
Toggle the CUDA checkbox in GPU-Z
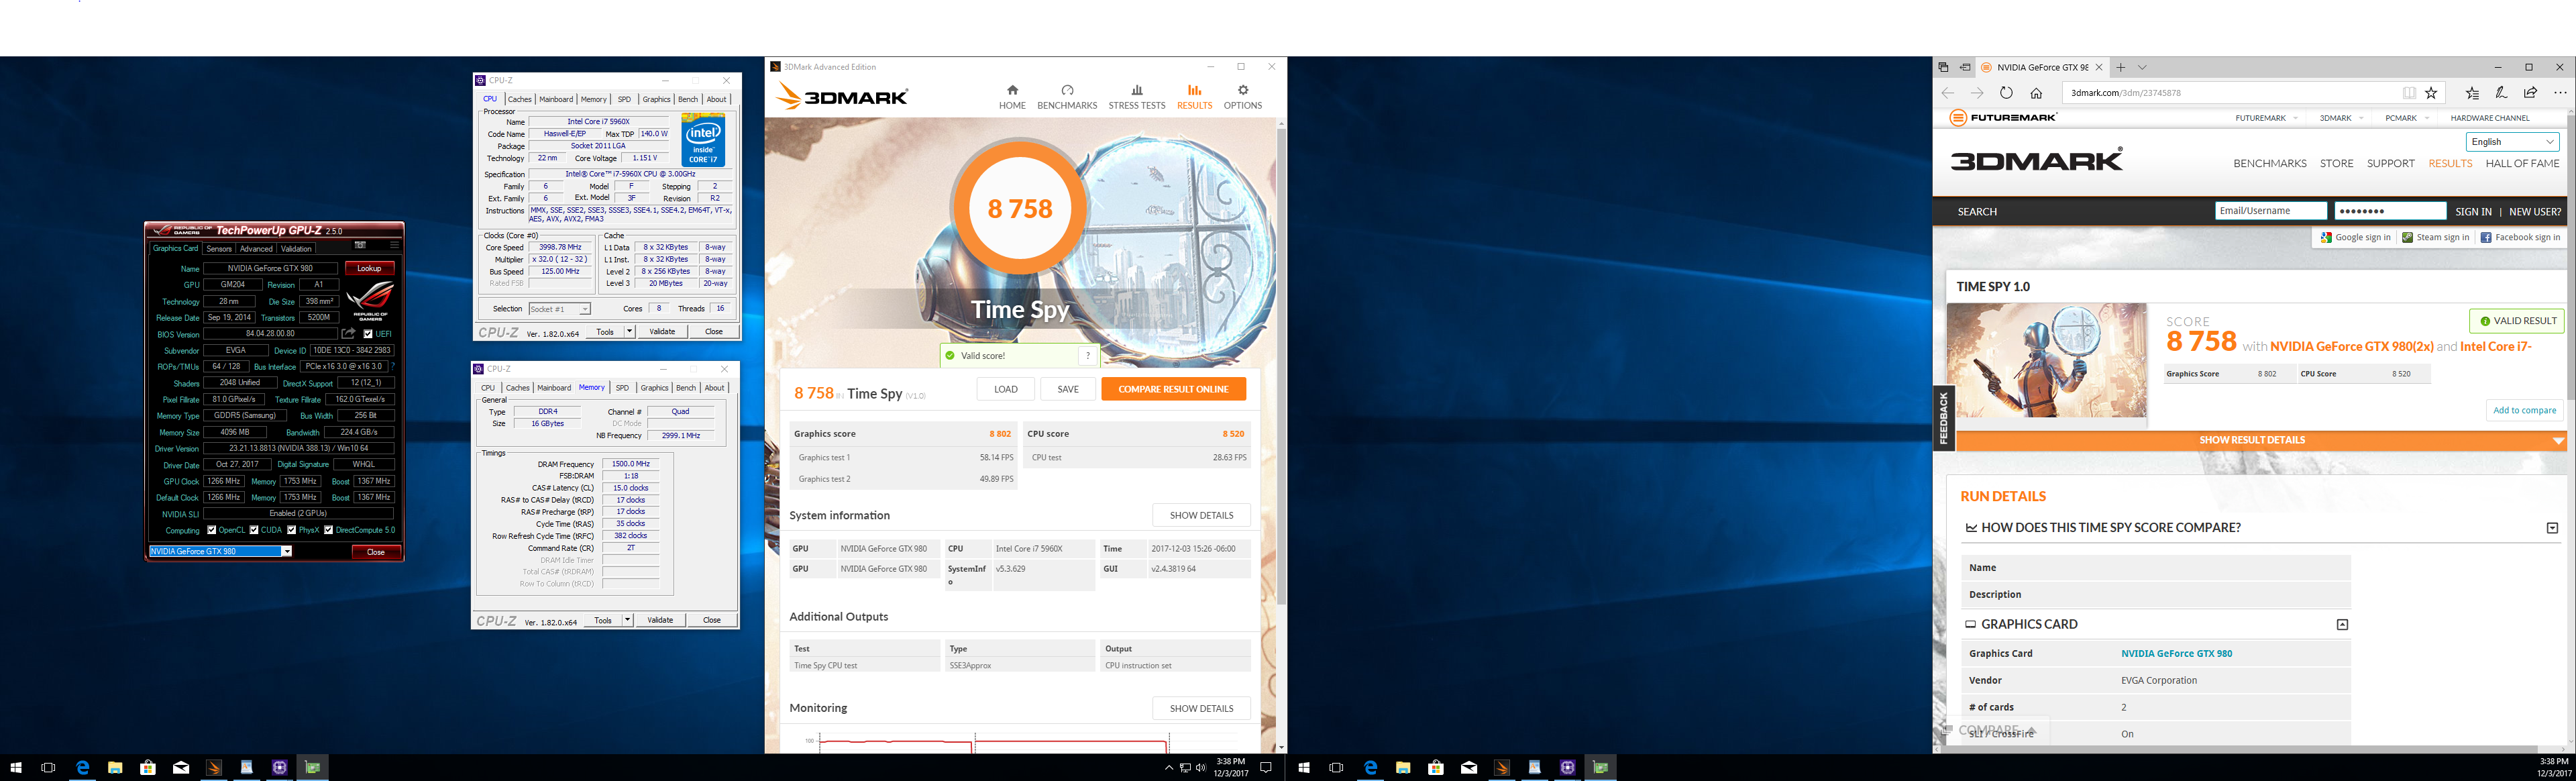pos(254,530)
